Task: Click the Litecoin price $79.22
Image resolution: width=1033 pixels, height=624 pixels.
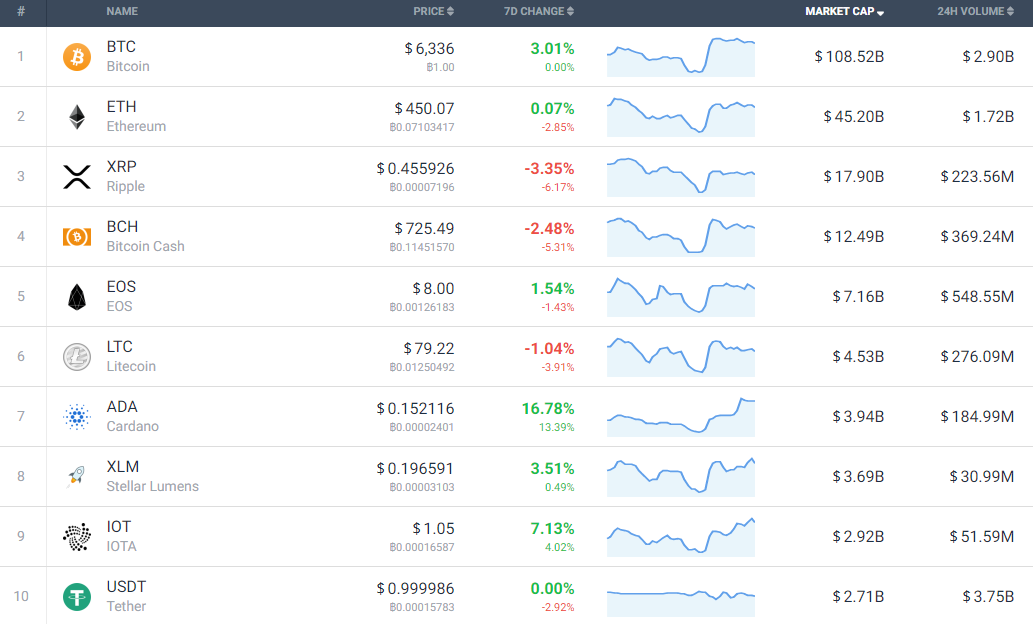Action: (429, 349)
